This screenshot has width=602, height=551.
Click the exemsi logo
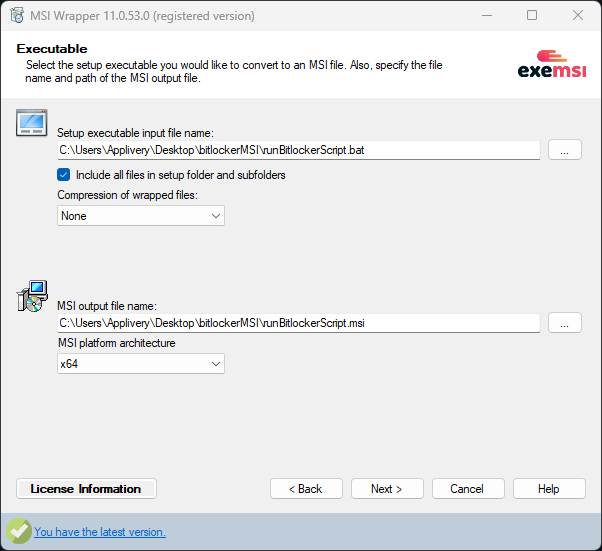(552, 64)
